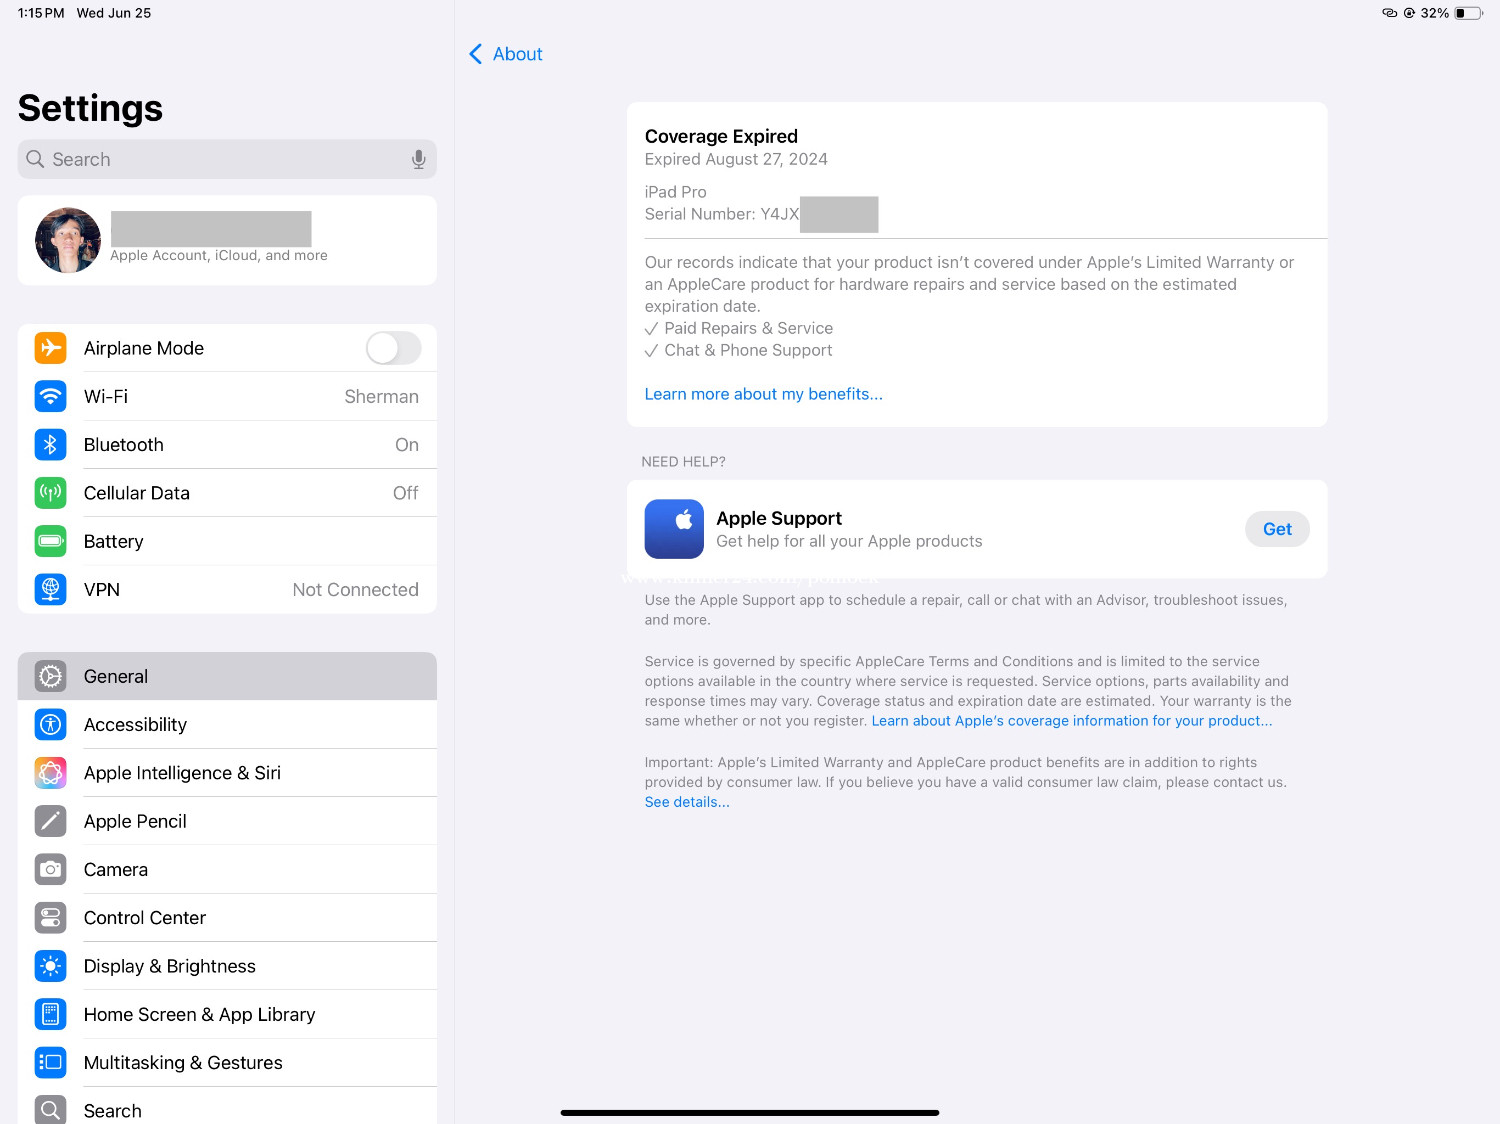Tap the profile avatar photo
1500x1124 pixels.
coord(68,240)
